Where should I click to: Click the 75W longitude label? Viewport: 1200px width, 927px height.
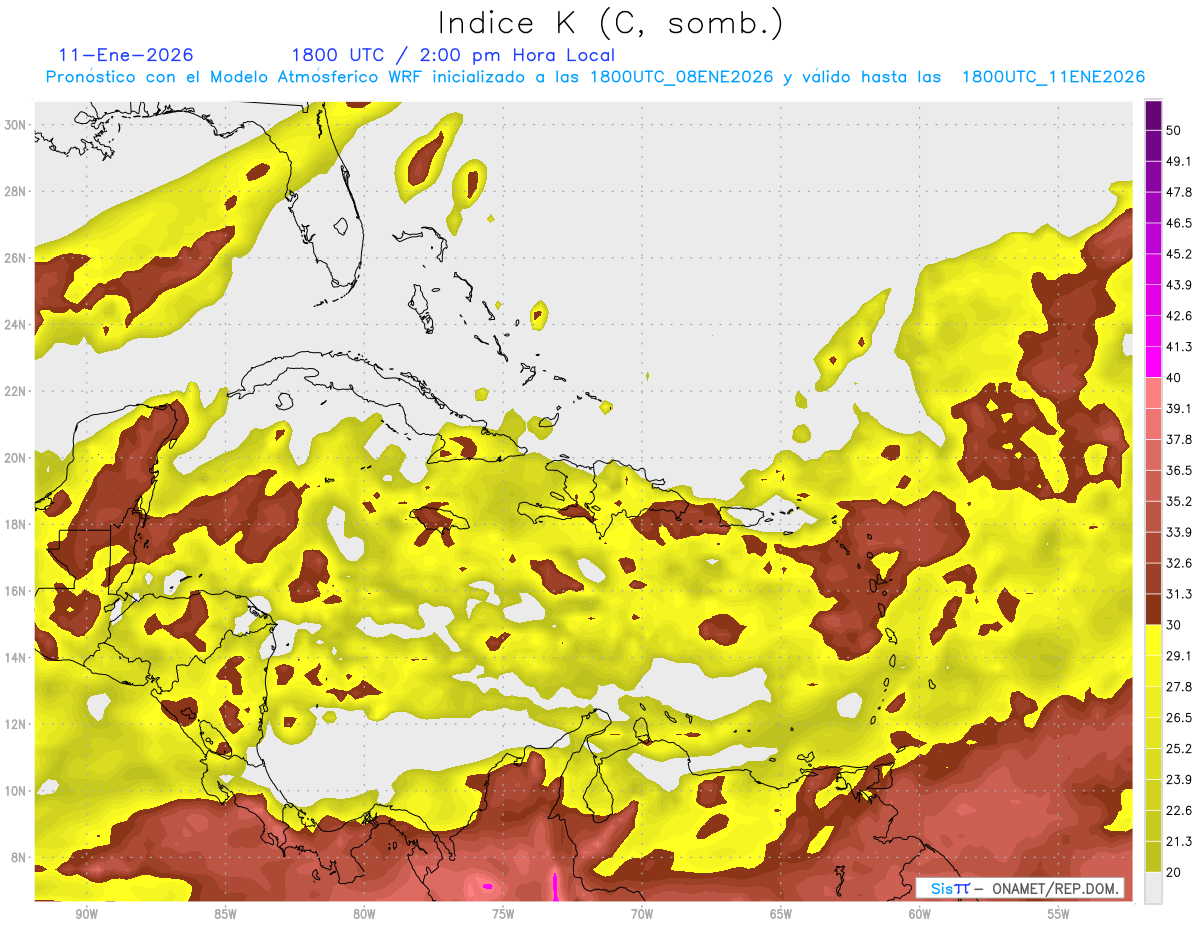point(503,914)
